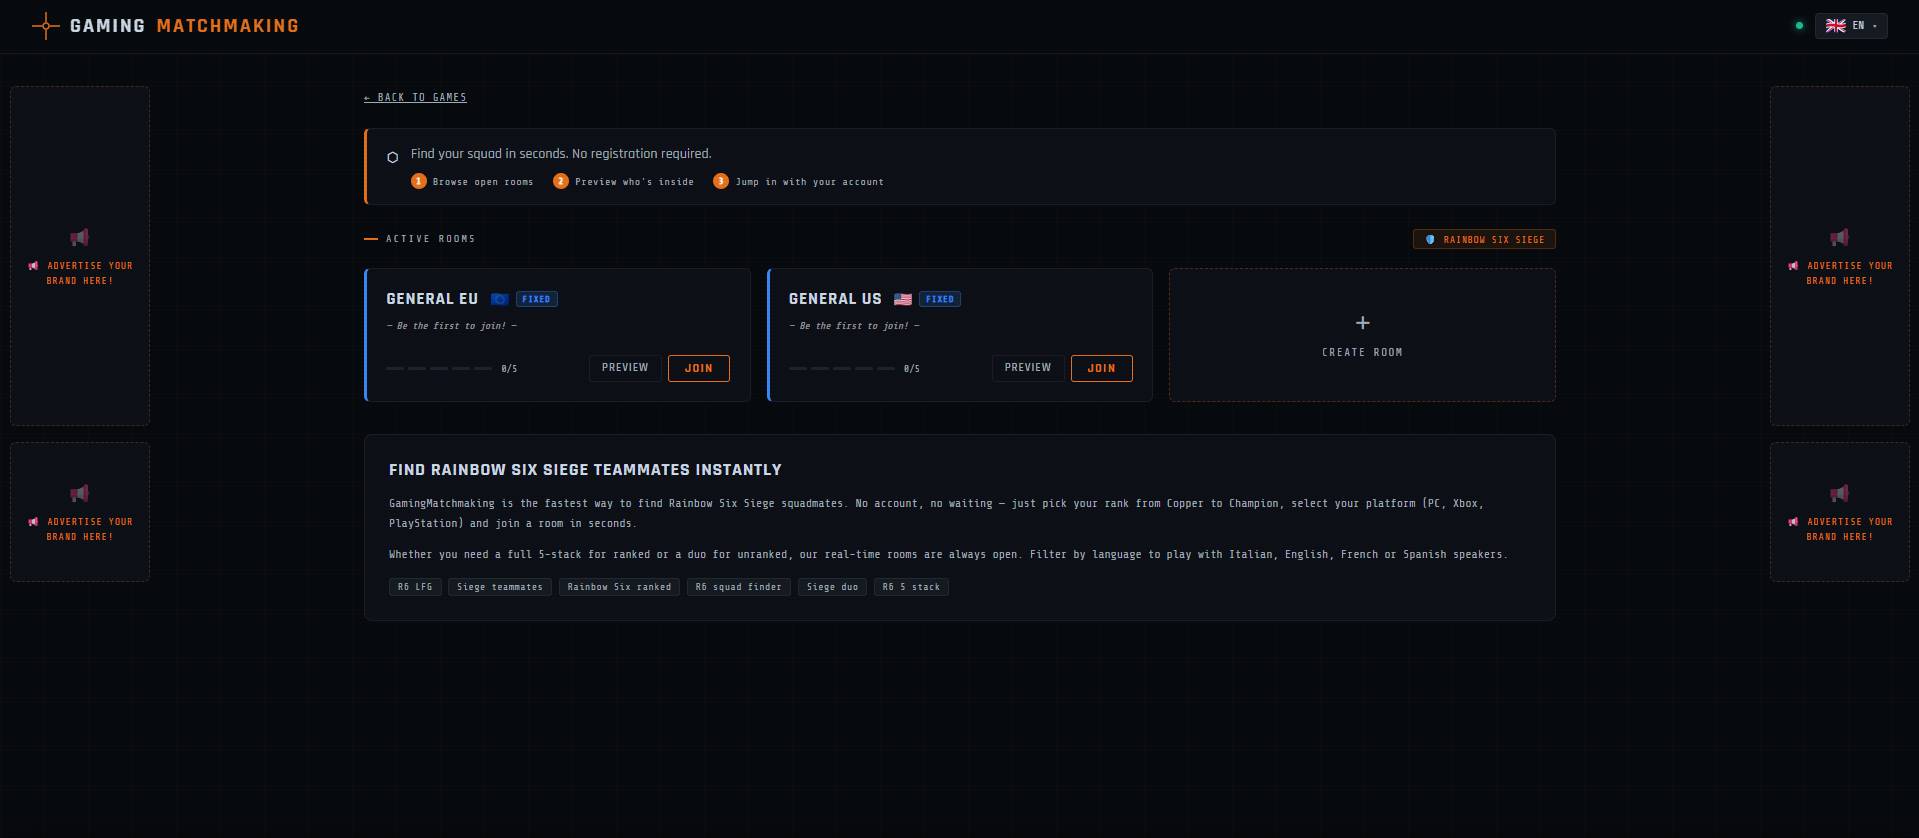1919x838 pixels.
Task: Click the EU flag on General EU room
Action: (500, 299)
